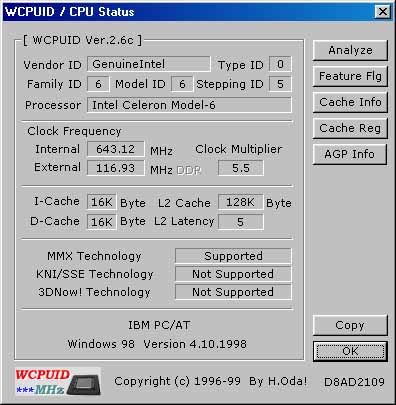
Task: Click the L2 Latency value field
Action: click(241, 222)
